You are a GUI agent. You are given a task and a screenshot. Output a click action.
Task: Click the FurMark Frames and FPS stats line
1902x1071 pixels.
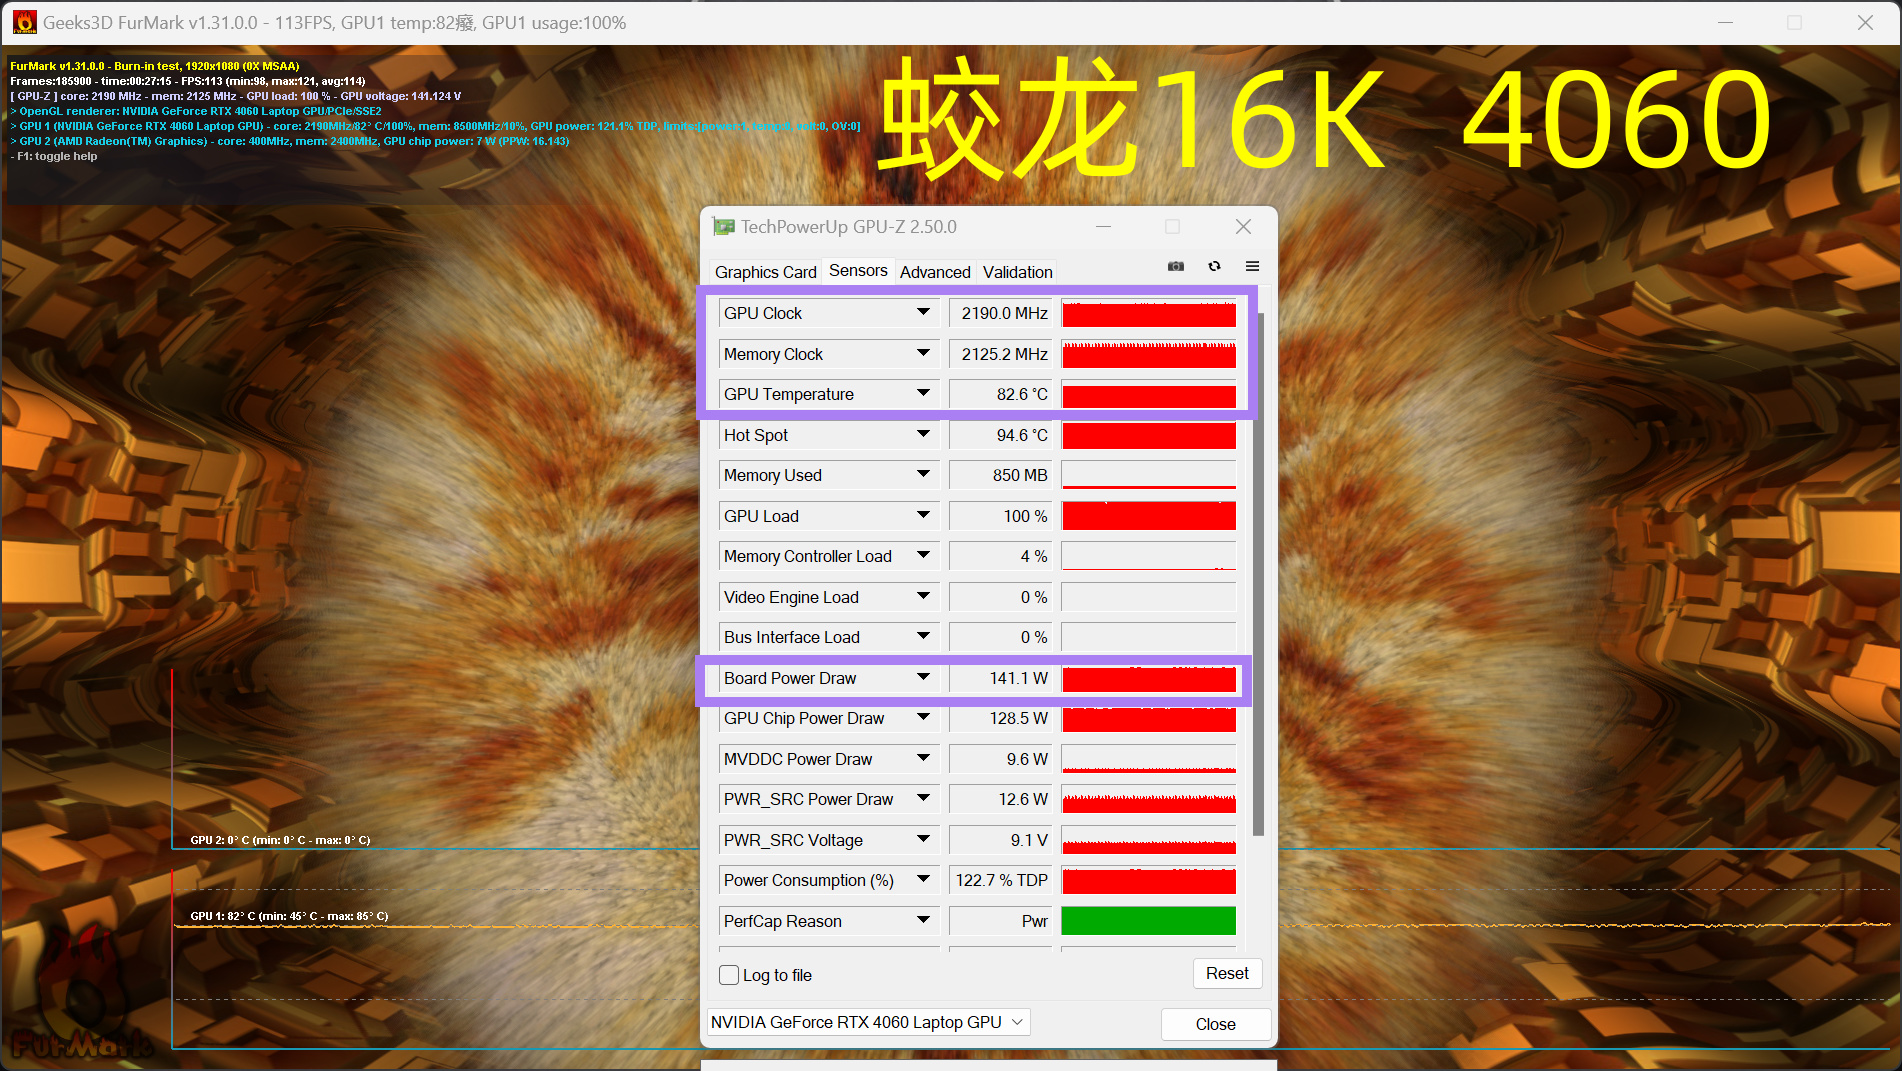tap(188, 81)
